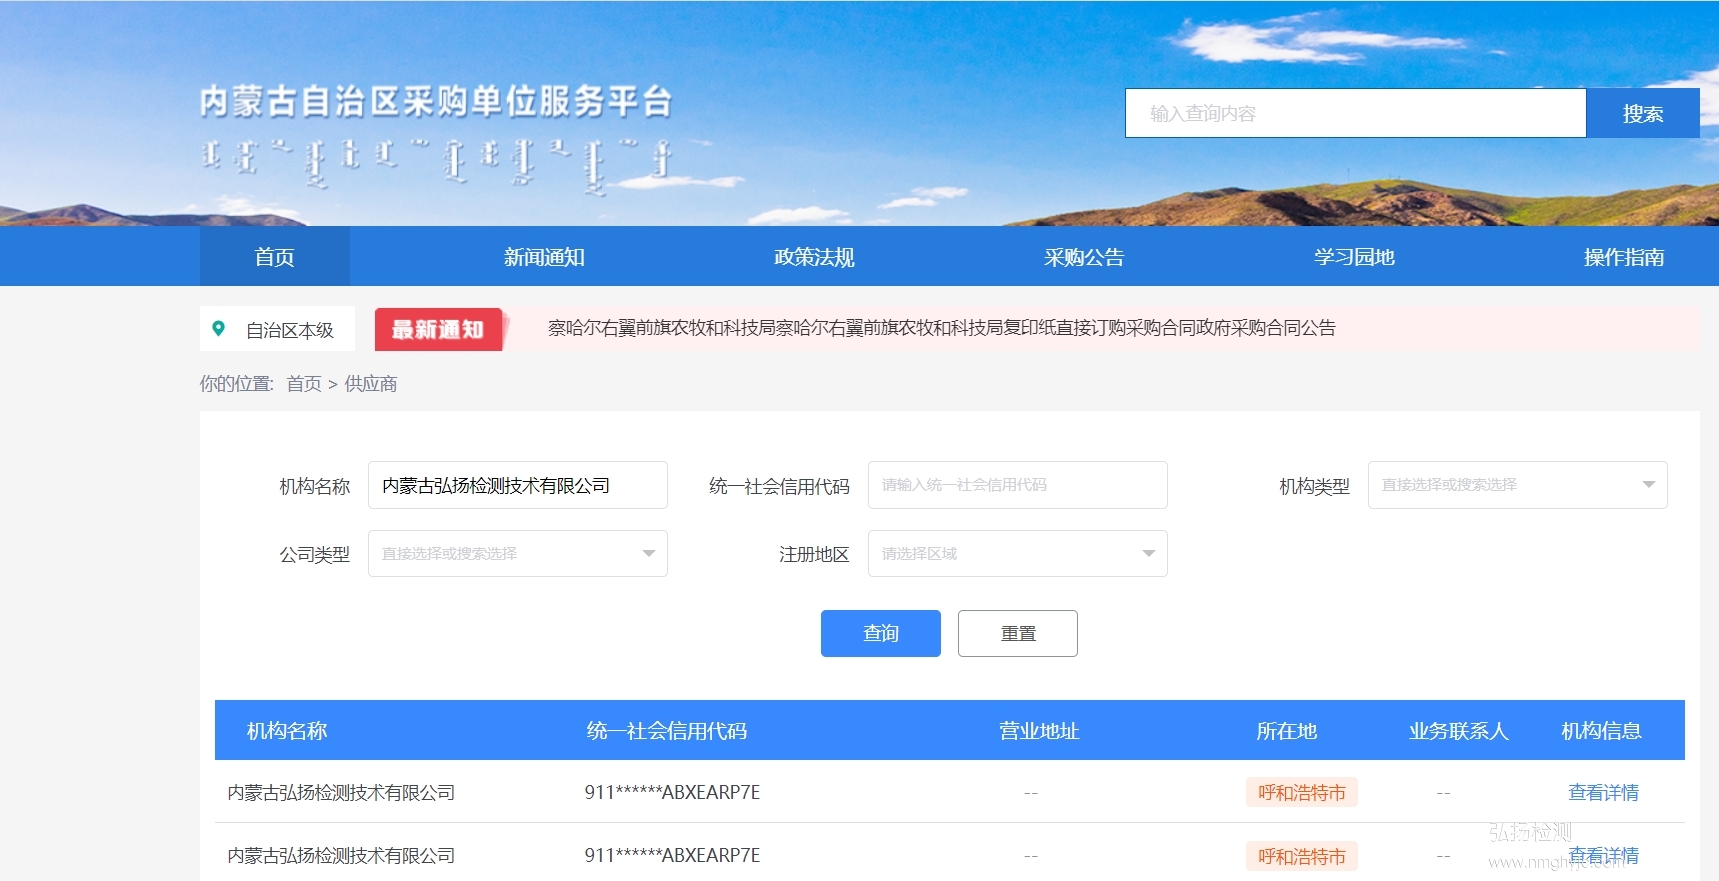Image resolution: width=1719 pixels, height=881 pixels.
Task: Click the 搜索 button in header
Action: (1642, 114)
